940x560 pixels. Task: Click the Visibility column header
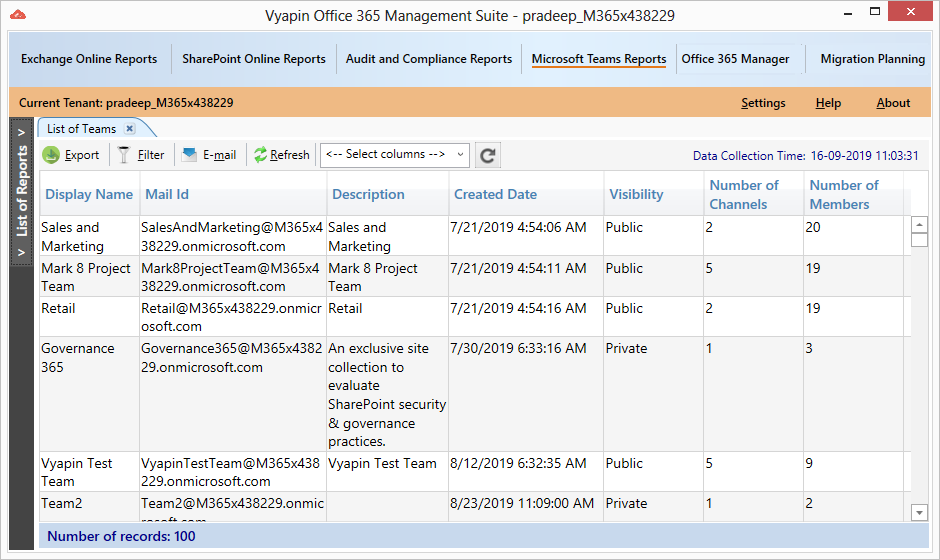click(636, 195)
